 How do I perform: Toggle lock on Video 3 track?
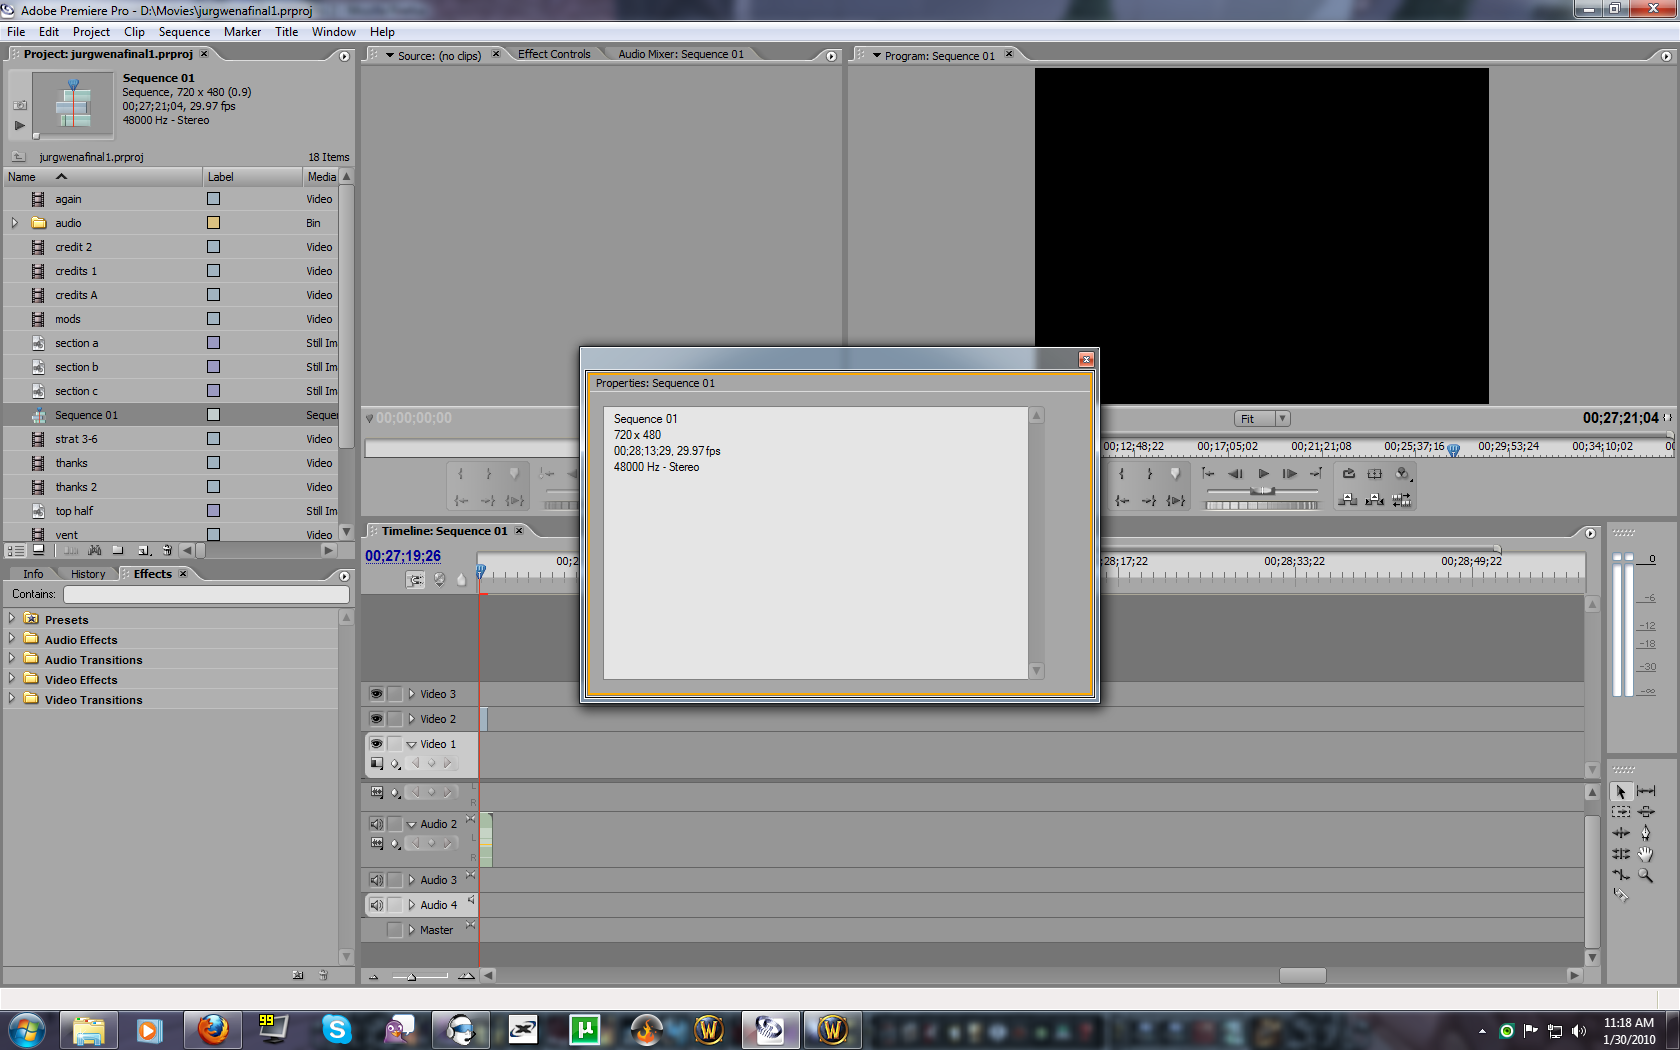pyautogui.click(x=395, y=694)
